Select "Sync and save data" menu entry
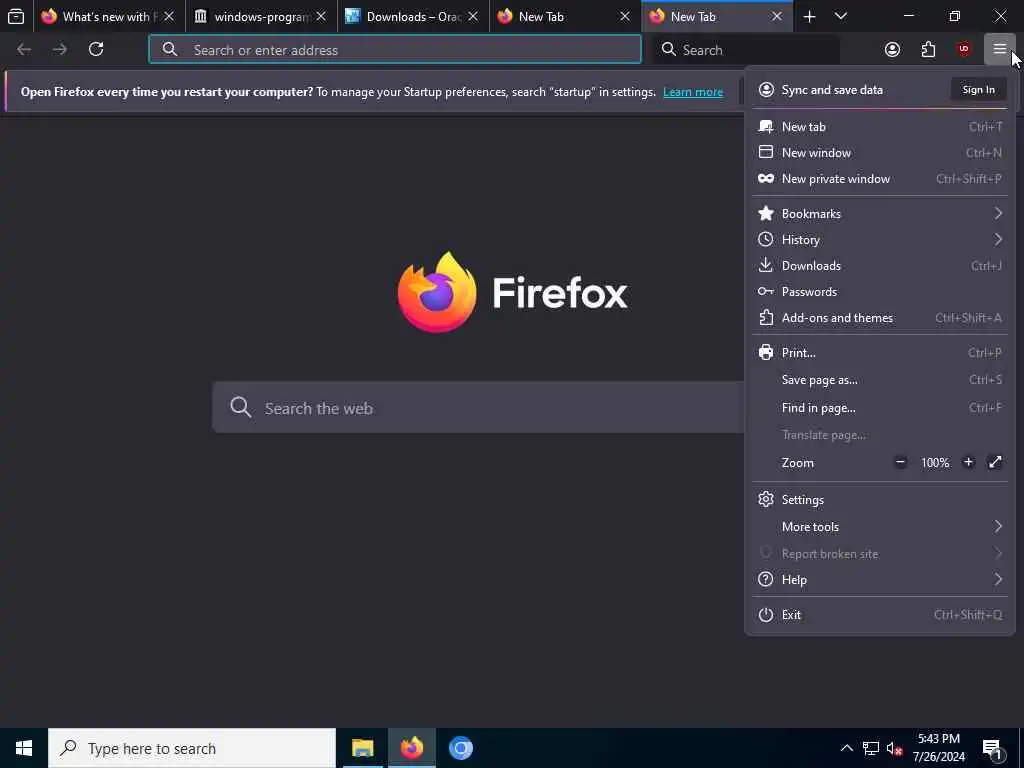This screenshot has width=1024, height=768. point(832,90)
